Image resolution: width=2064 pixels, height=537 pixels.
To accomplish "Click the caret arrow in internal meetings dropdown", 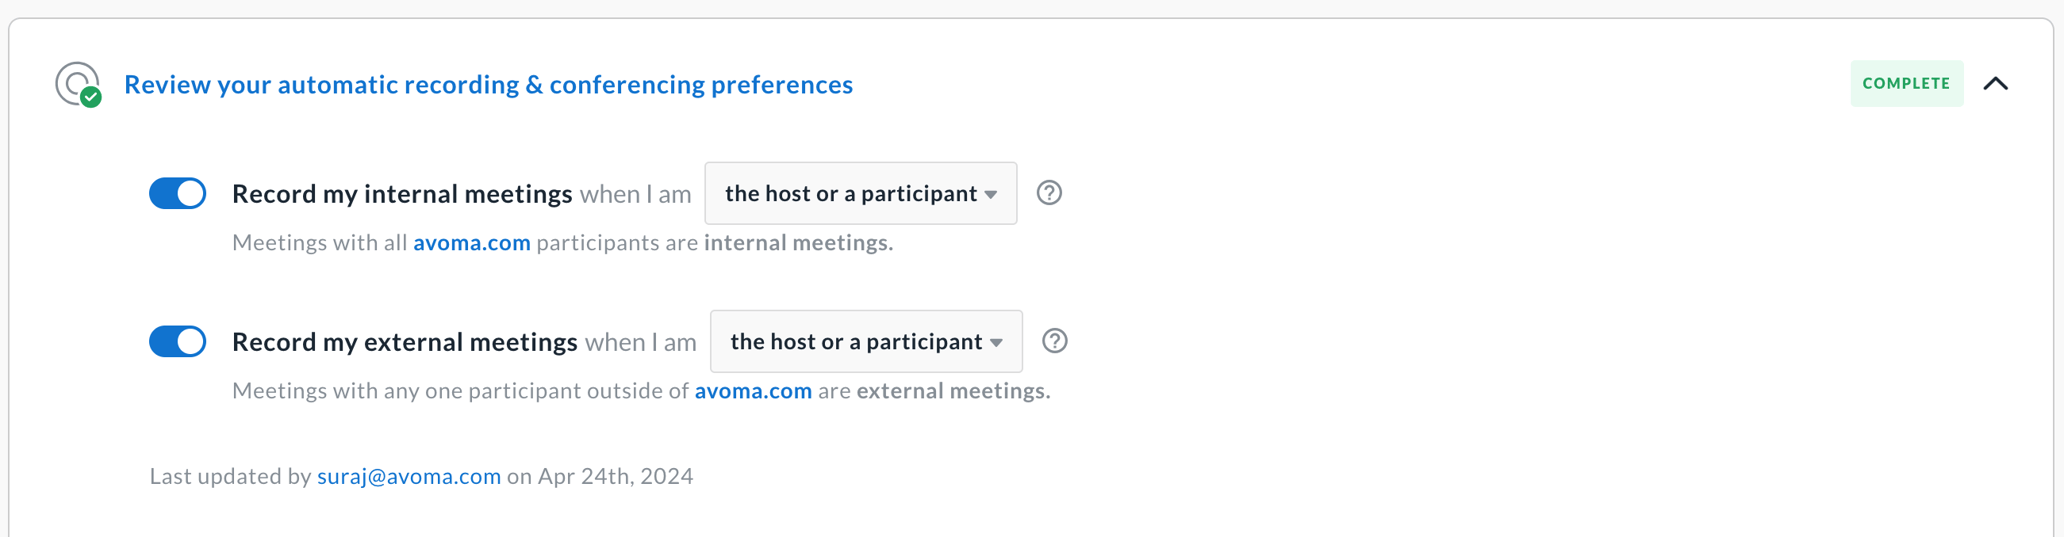I will pyautogui.click(x=991, y=194).
